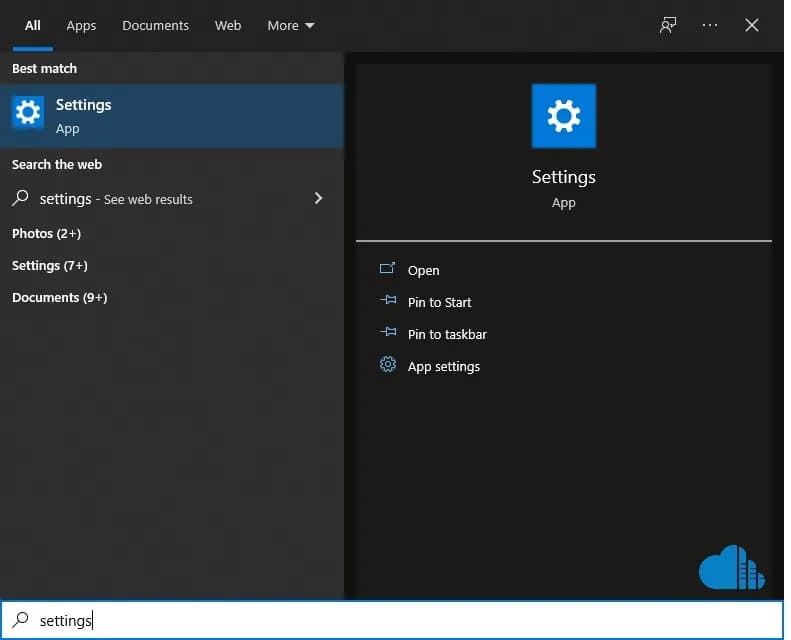
Task: Click the 'Search the web' heading
Action: point(57,164)
